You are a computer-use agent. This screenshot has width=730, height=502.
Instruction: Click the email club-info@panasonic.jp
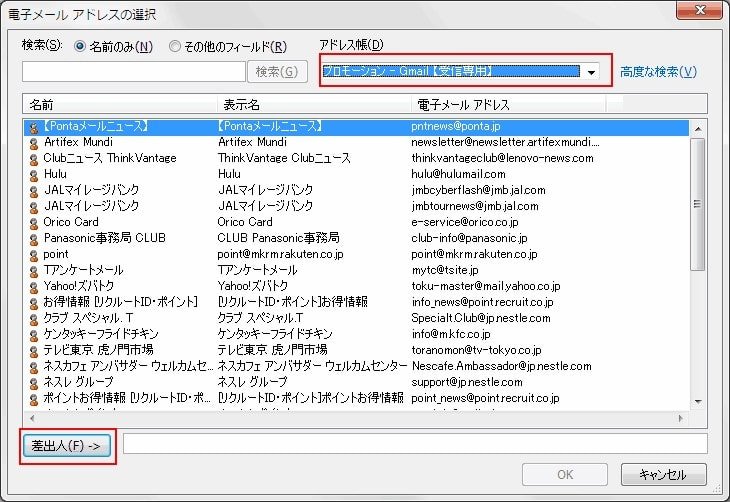[x=469, y=238]
